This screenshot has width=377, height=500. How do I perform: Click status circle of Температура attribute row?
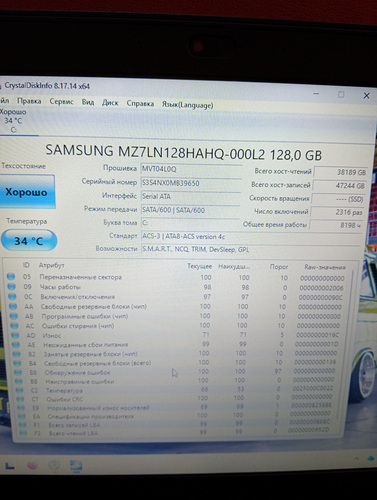click(20, 390)
